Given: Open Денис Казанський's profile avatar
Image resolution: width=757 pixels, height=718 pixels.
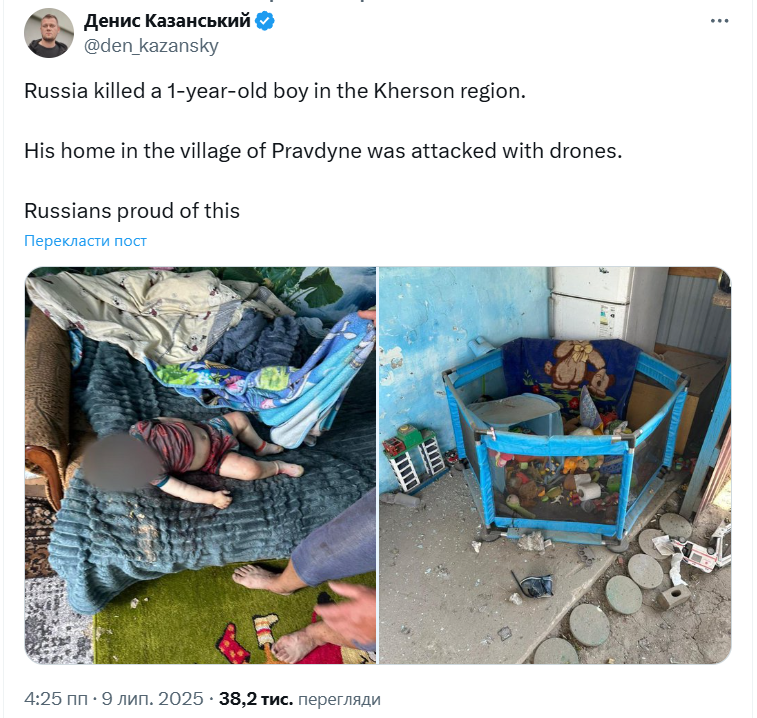Looking at the screenshot, I should coord(49,33).
